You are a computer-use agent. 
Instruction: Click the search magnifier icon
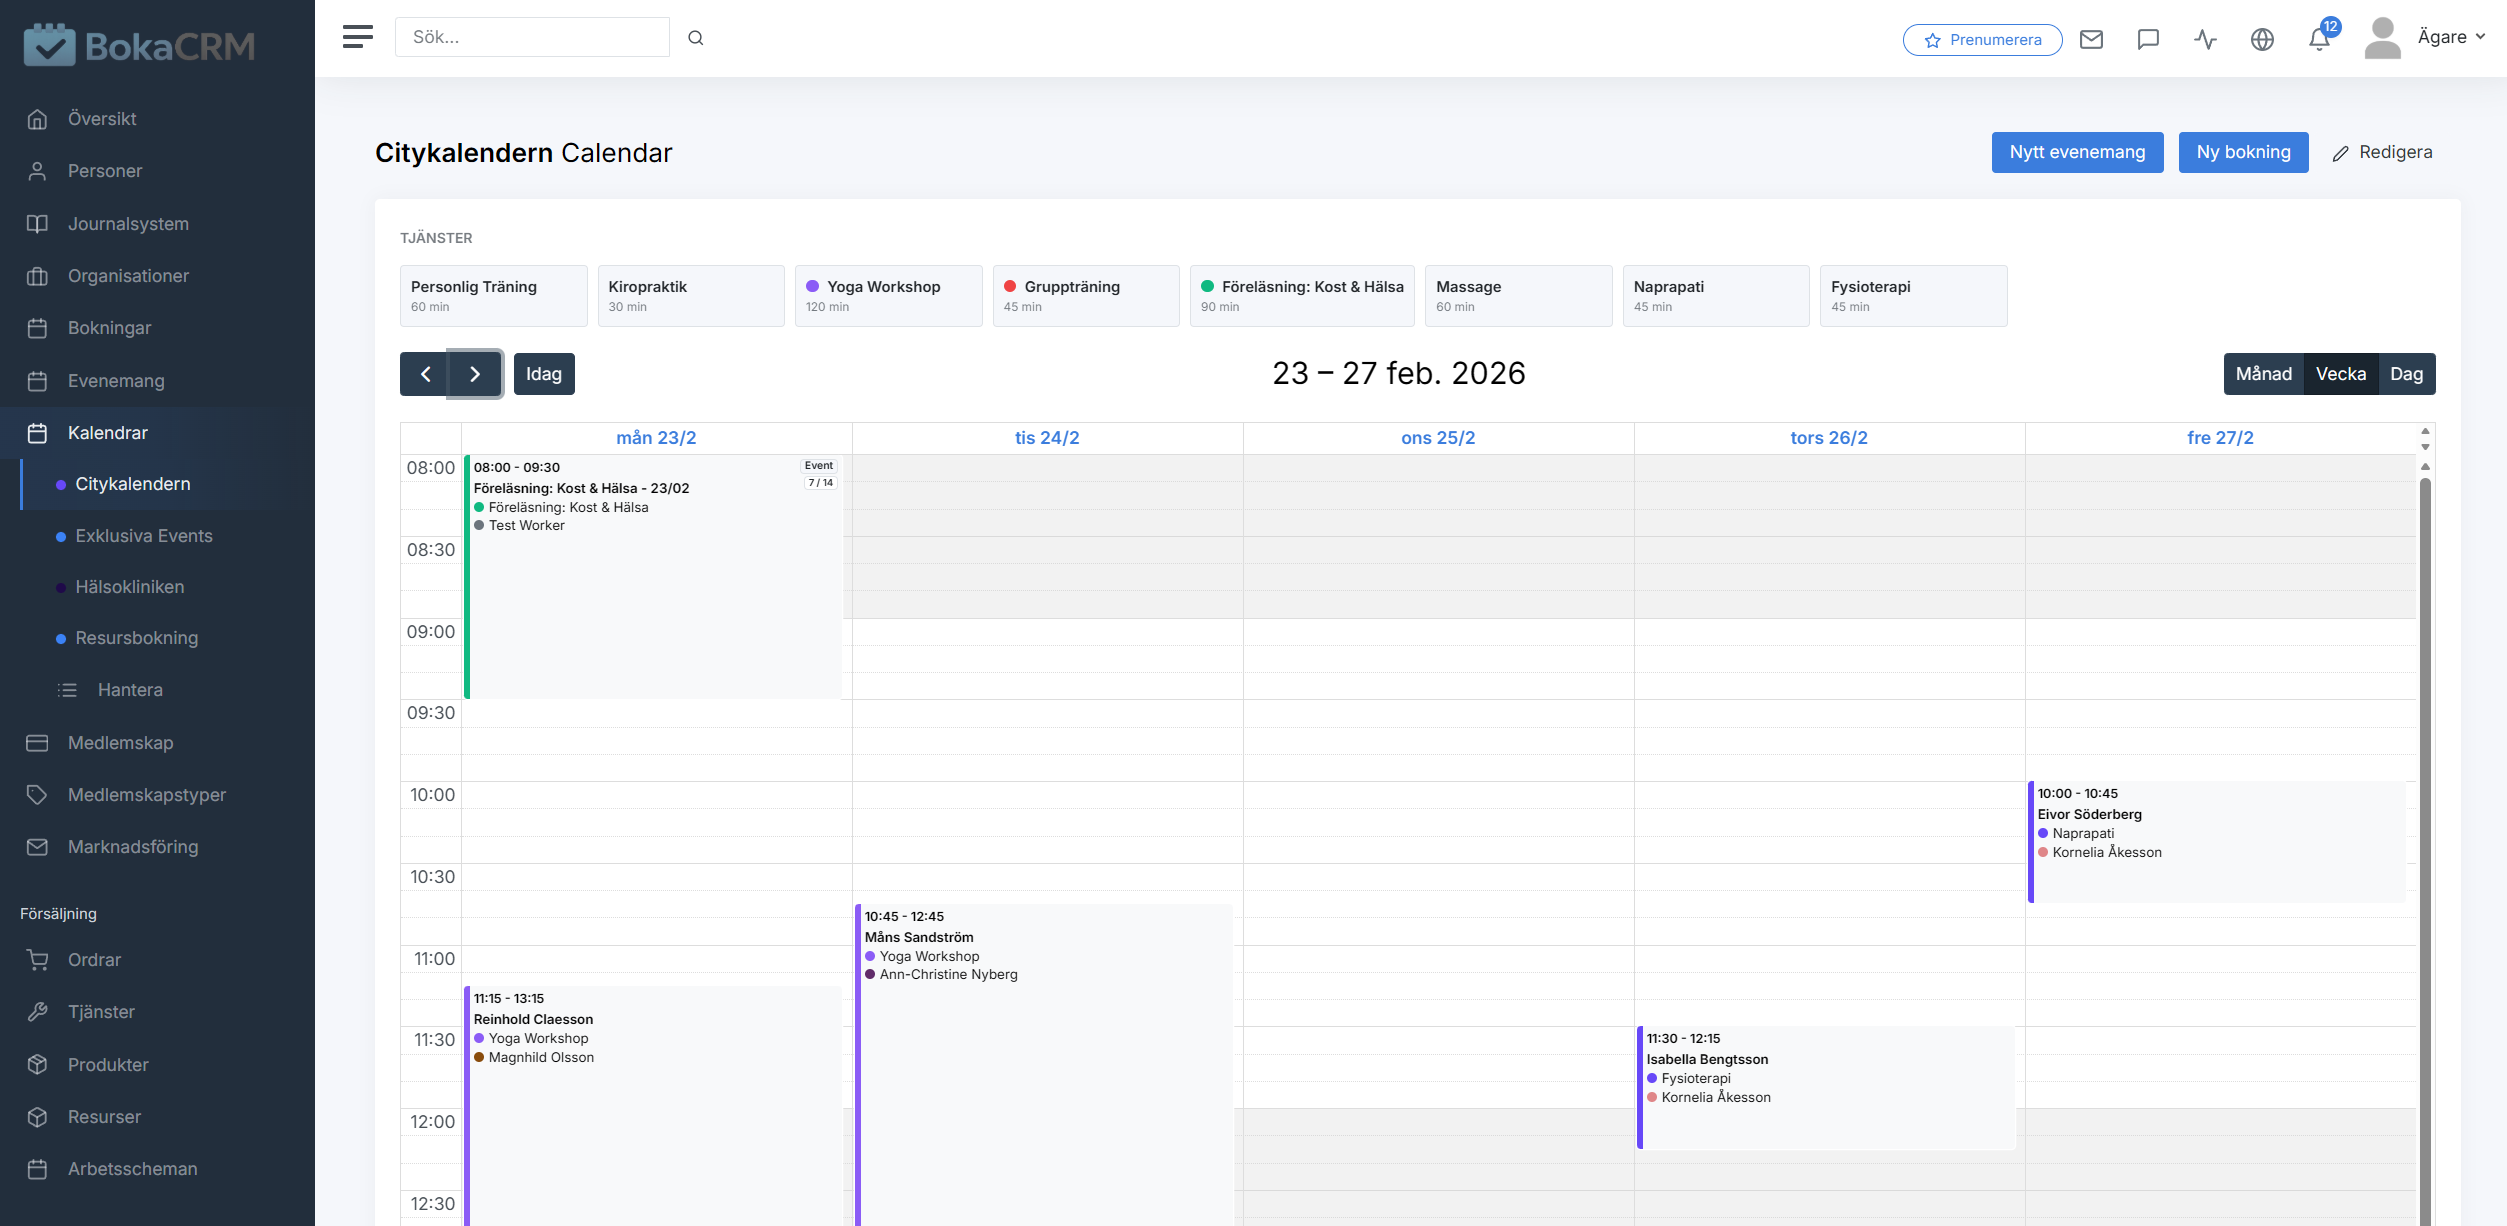click(696, 37)
